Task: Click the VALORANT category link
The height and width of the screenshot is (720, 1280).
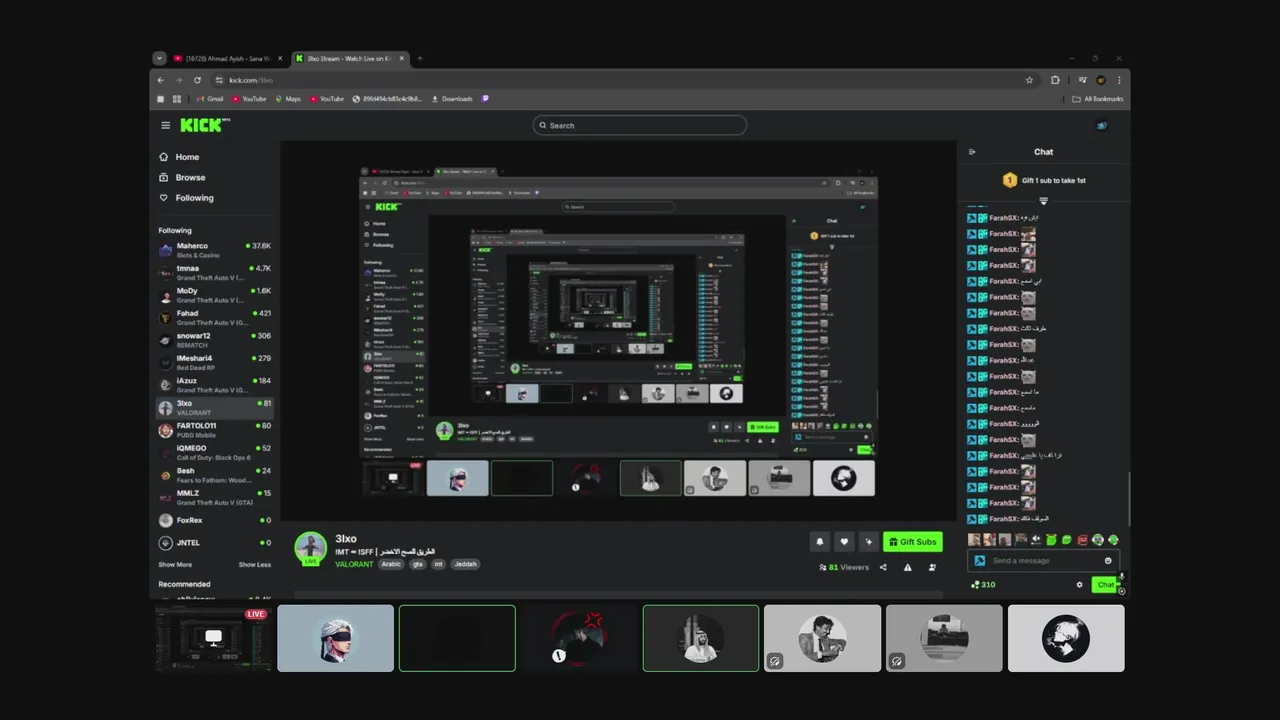Action: [x=354, y=564]
